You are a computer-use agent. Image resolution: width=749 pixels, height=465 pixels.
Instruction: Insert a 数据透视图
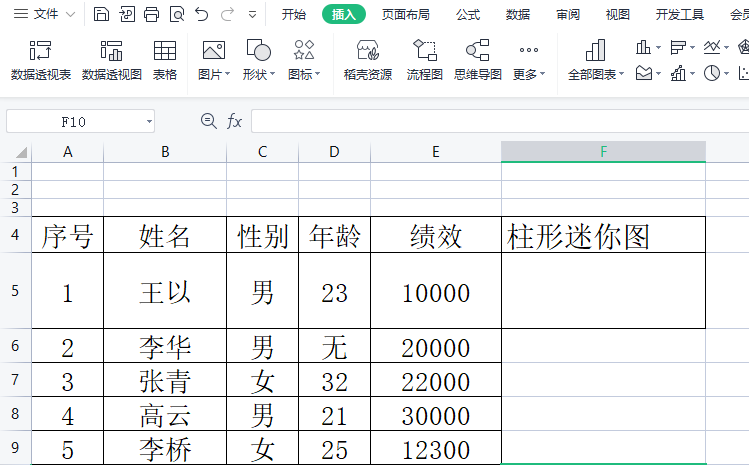point(111,60)
